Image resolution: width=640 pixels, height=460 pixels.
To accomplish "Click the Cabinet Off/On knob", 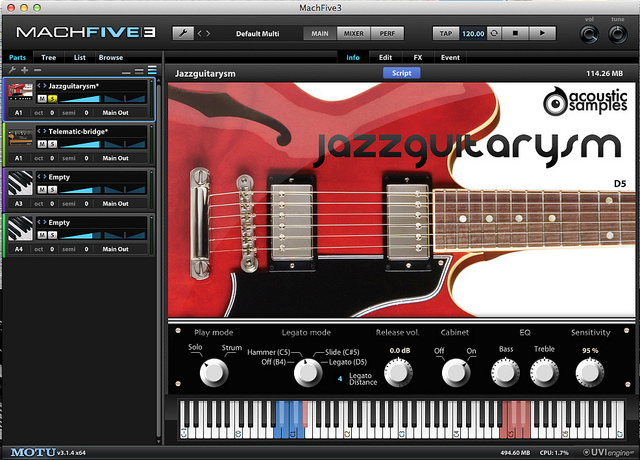I will click(456, 372).
